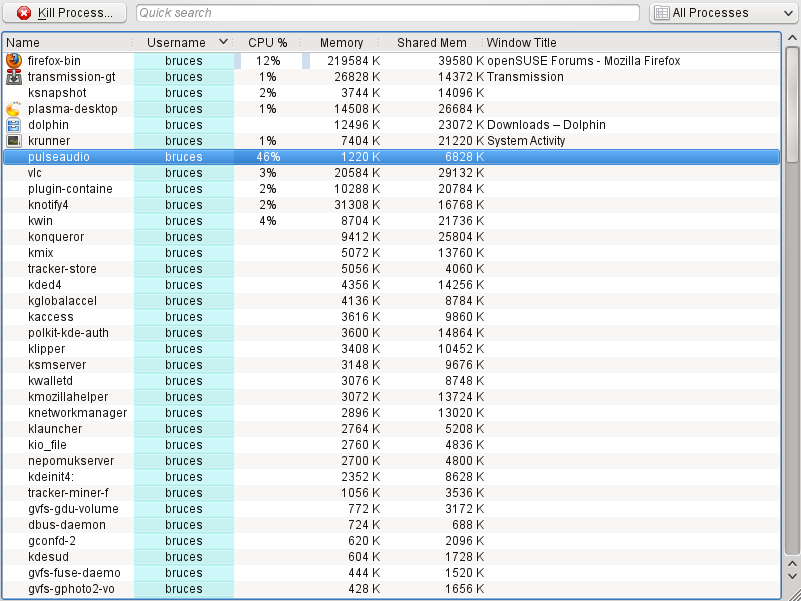Viewport: 801px width, 601px height.
Task: Select the kded4 process
Action: point(44,285)
